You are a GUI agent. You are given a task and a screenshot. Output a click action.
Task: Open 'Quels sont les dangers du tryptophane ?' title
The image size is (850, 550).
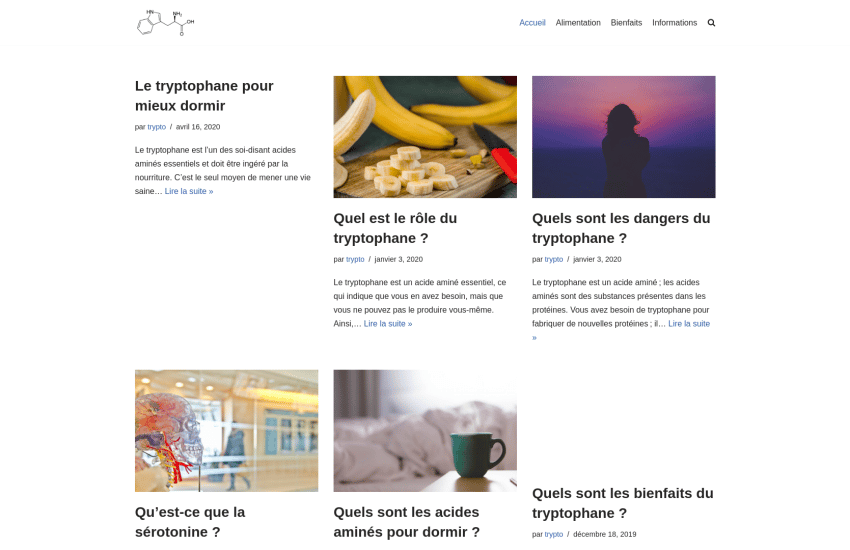click(x=621, y=228)
